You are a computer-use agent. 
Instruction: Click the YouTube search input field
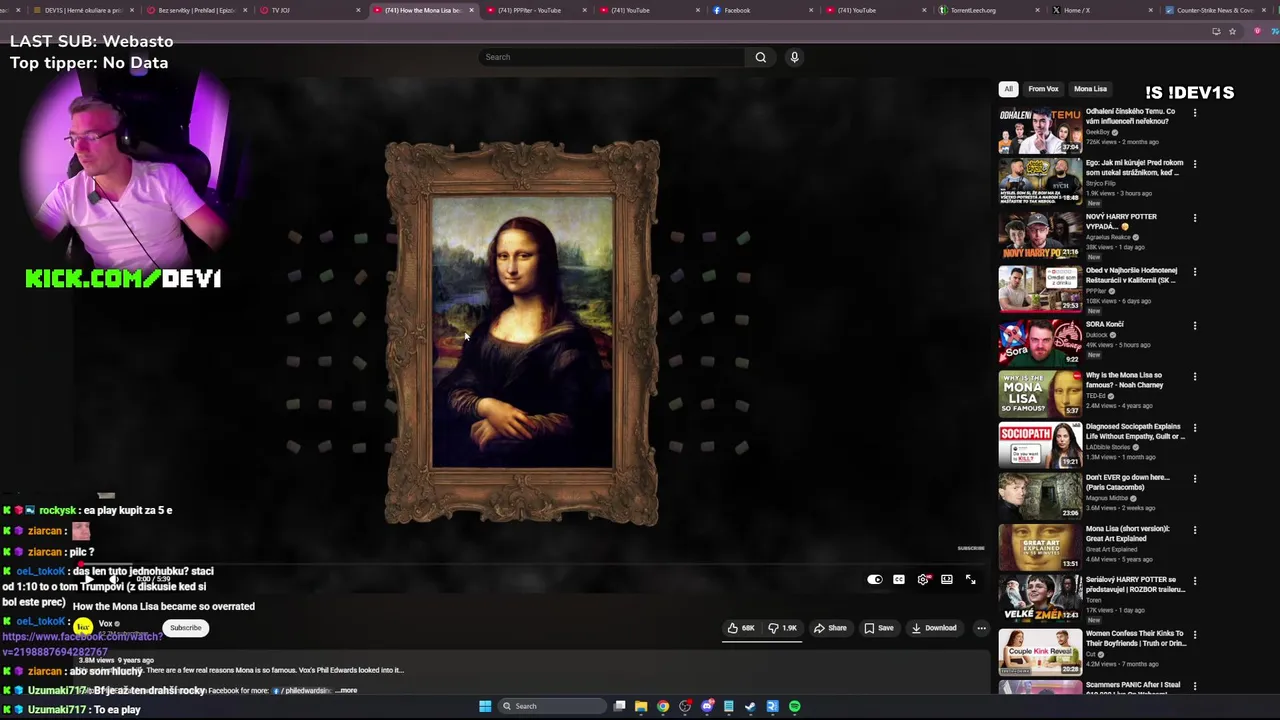click(x=612, y=57)
